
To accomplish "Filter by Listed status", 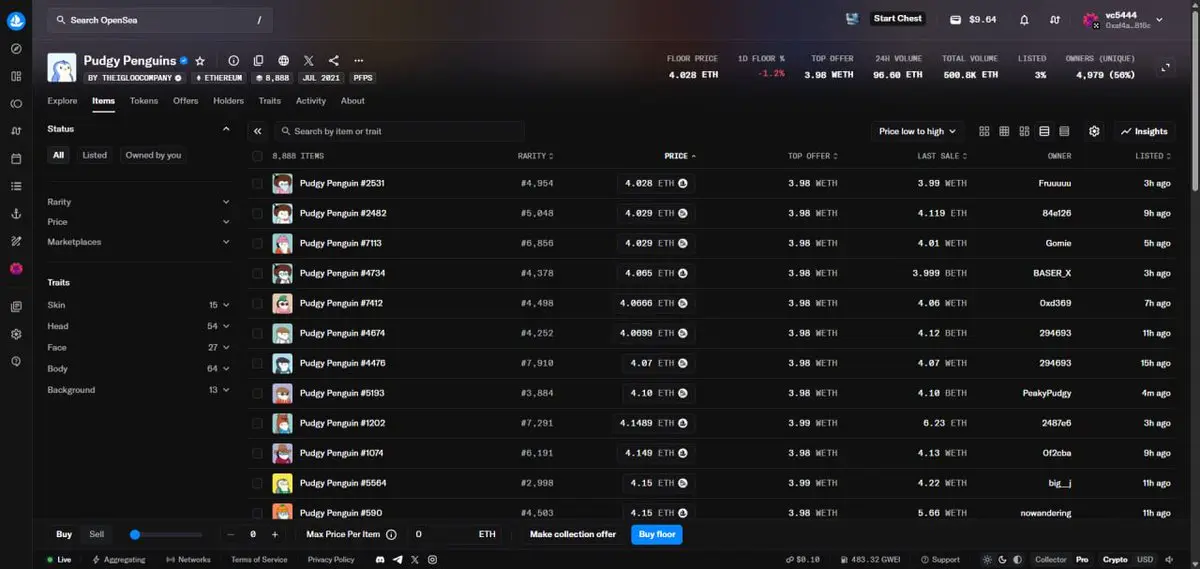I will (x=95, y=155).
